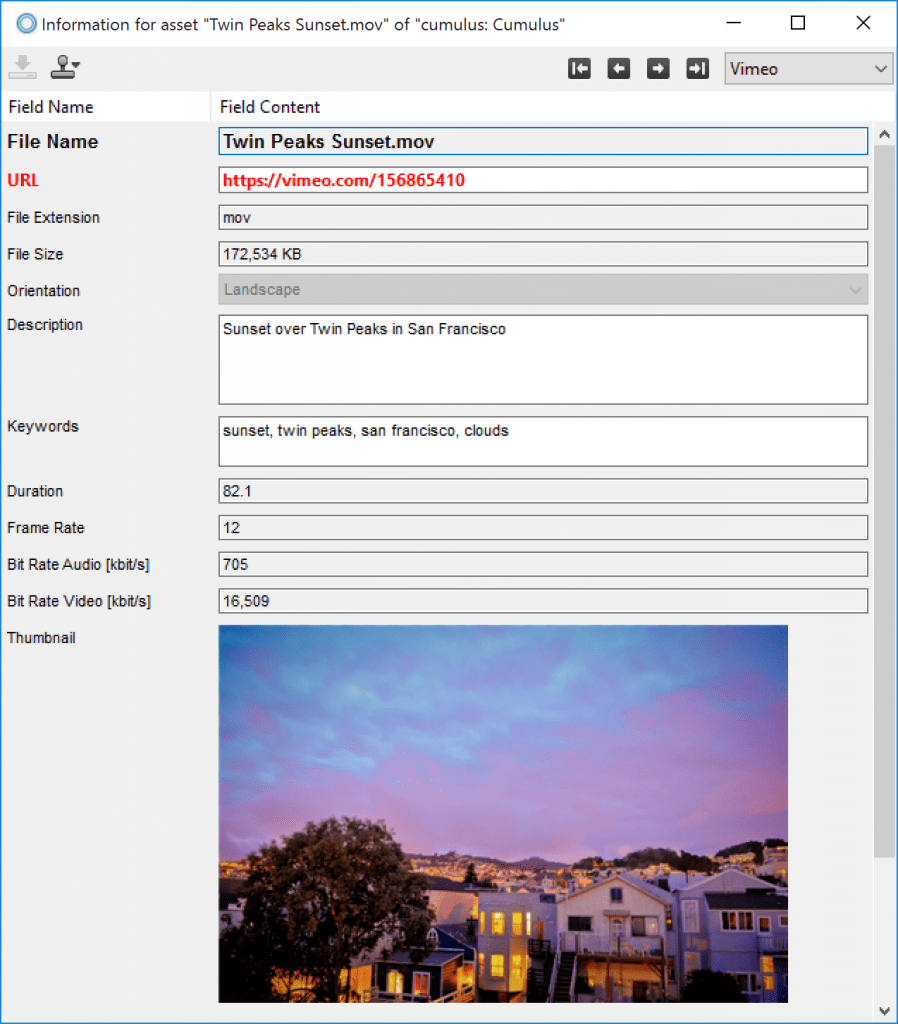Click the Cumulus window title icon
The width and height of the screenshot is (898, 1024).
tap(25, 22)
